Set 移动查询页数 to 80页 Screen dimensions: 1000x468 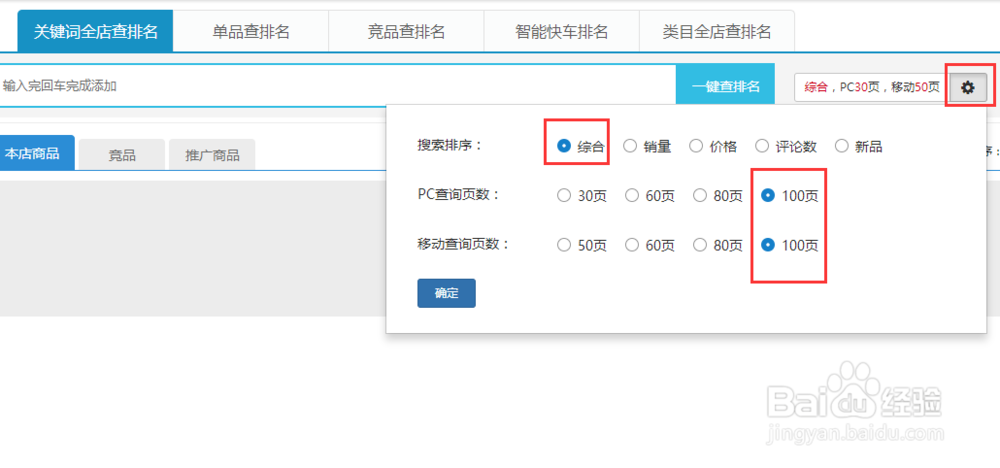click(700, 244)
